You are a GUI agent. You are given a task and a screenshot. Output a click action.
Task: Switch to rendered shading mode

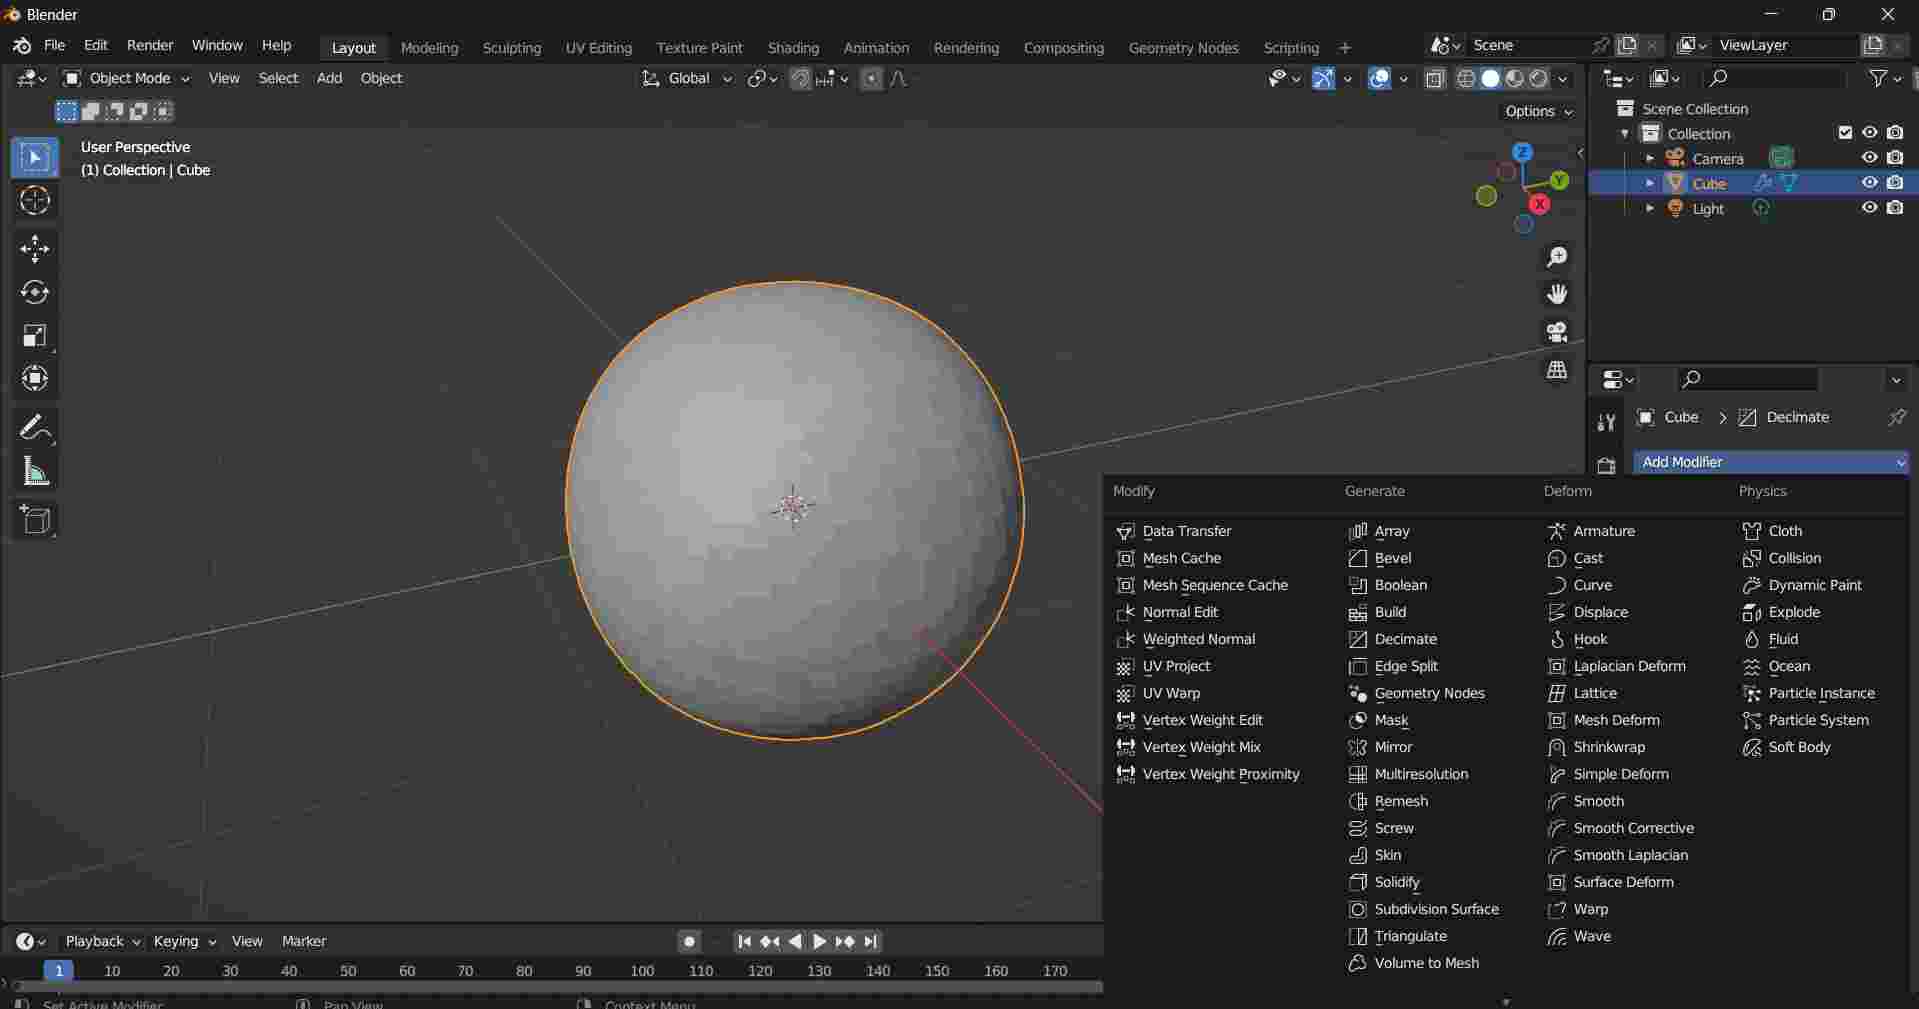tap(1539, 79)
